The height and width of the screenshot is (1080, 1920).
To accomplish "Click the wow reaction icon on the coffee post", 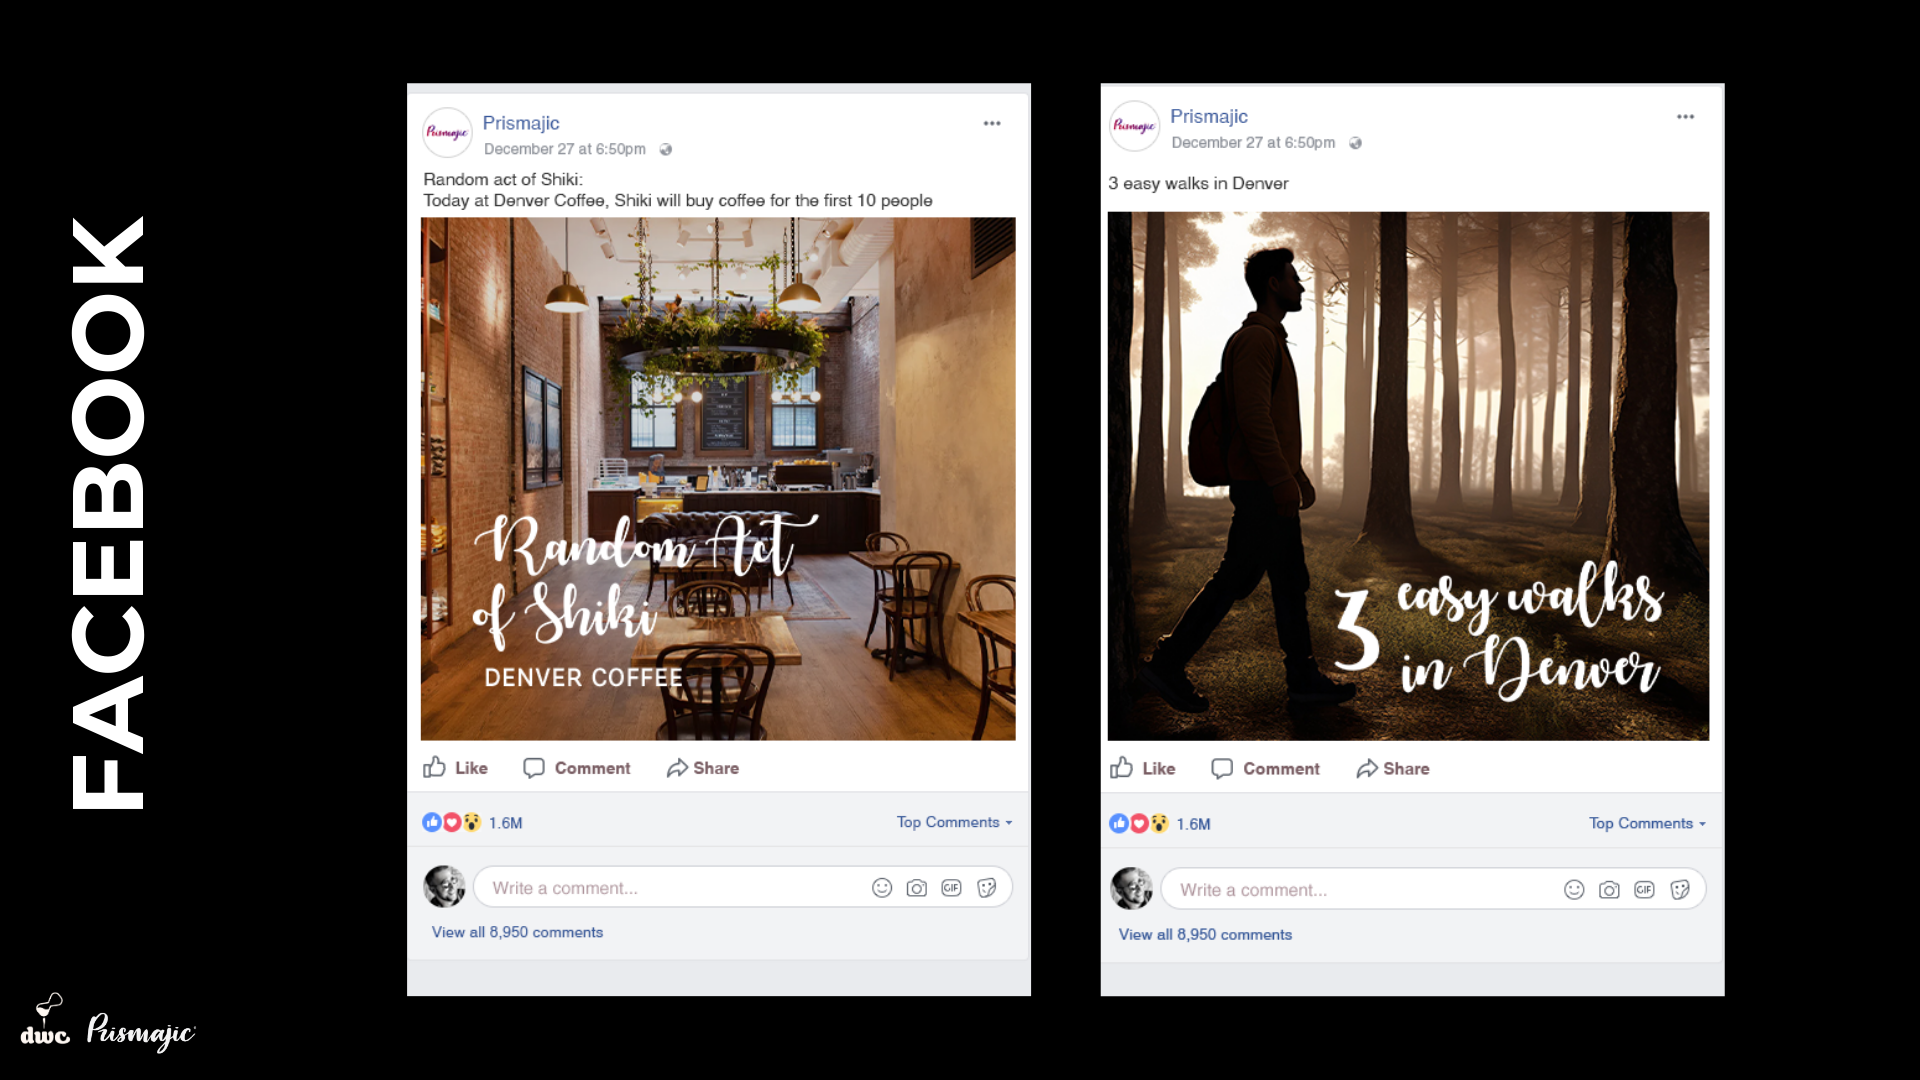I will tap(472, 822).
